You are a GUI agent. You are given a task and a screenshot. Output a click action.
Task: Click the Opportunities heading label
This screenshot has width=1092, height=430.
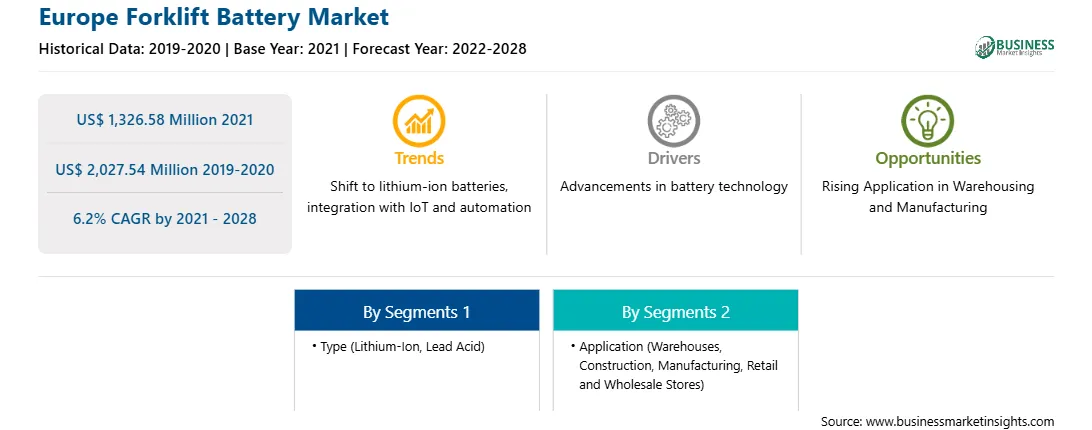(x=928, y=158)
